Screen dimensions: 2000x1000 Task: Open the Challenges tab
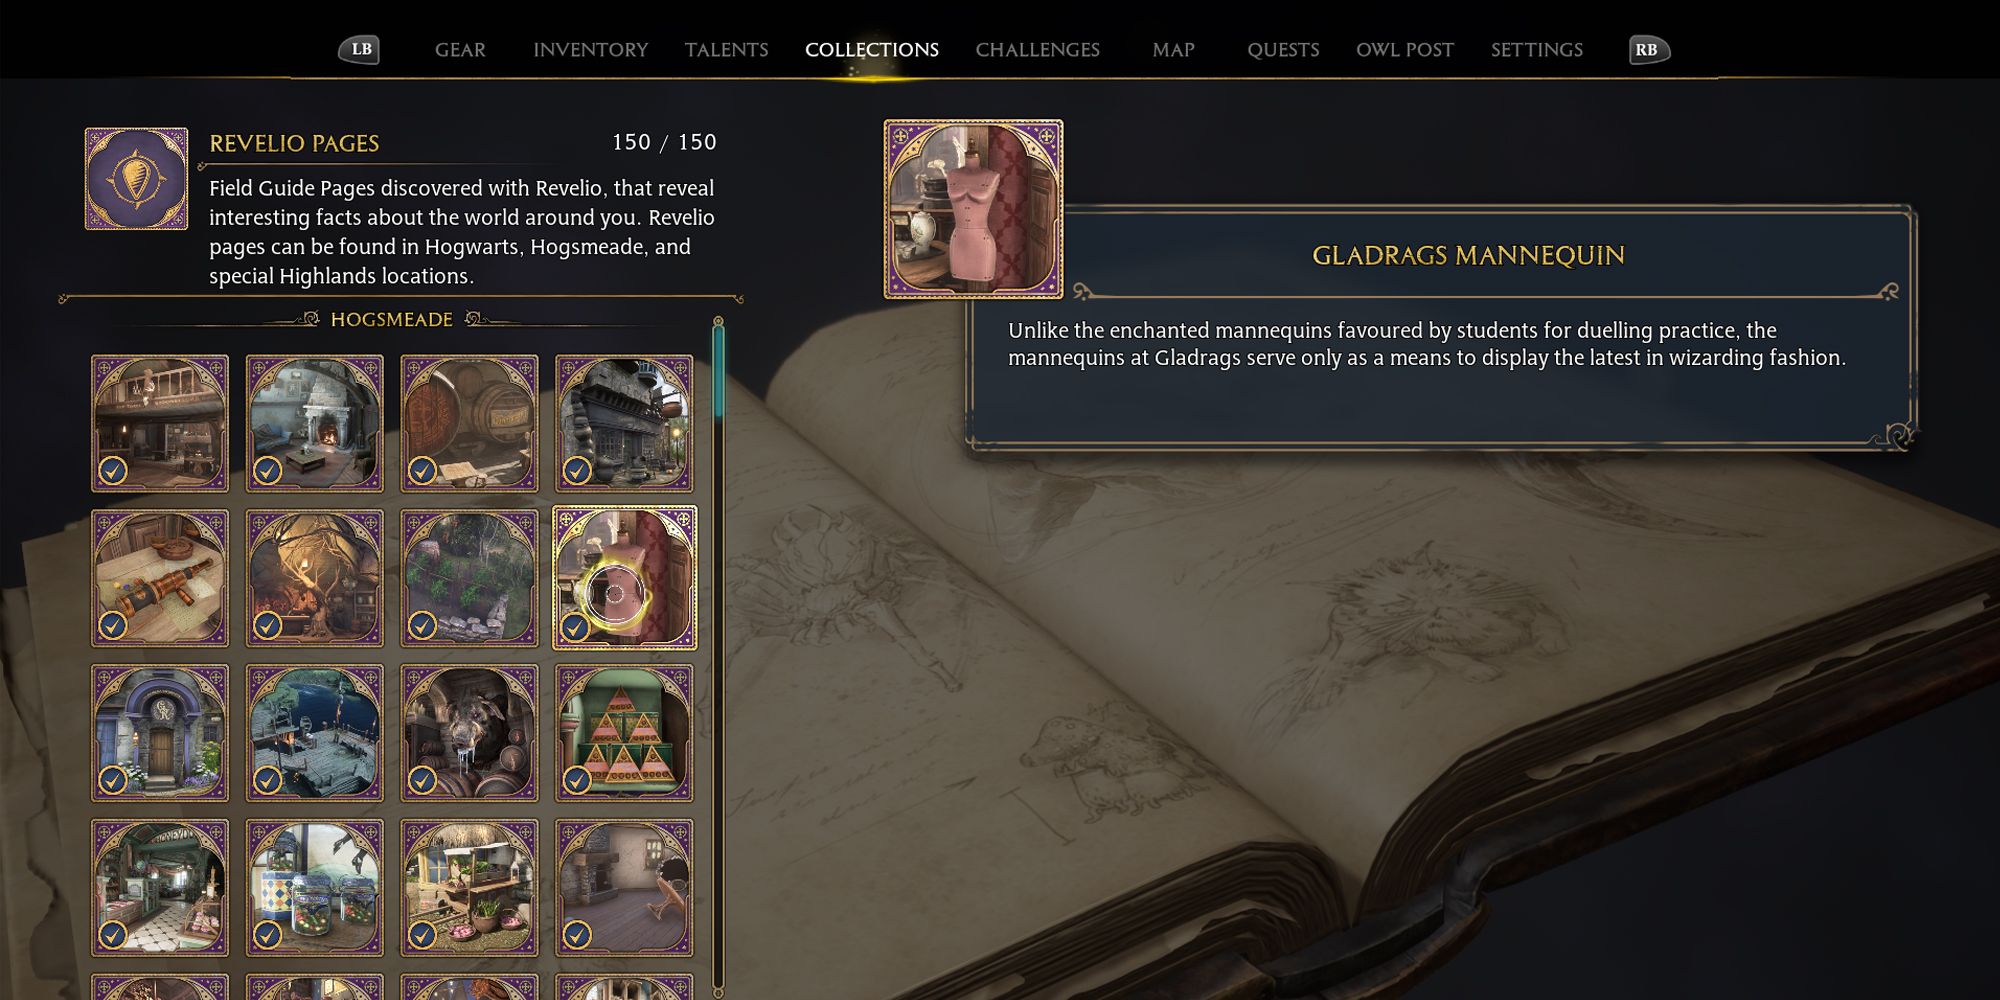point(1038,50)
